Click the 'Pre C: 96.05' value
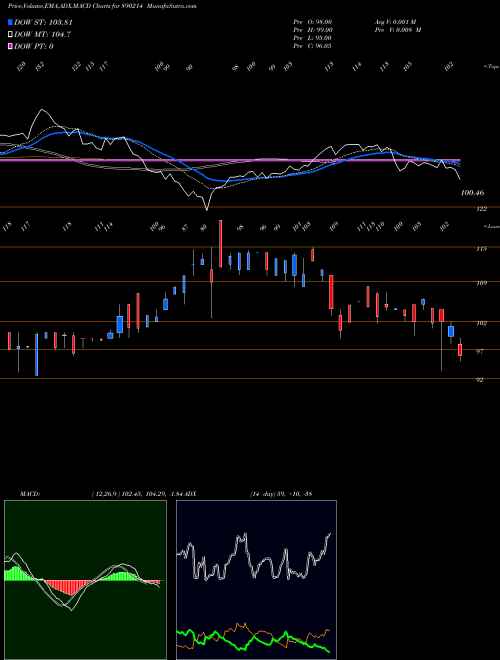Viewport: 500px width, 660px height. point(313,46)
